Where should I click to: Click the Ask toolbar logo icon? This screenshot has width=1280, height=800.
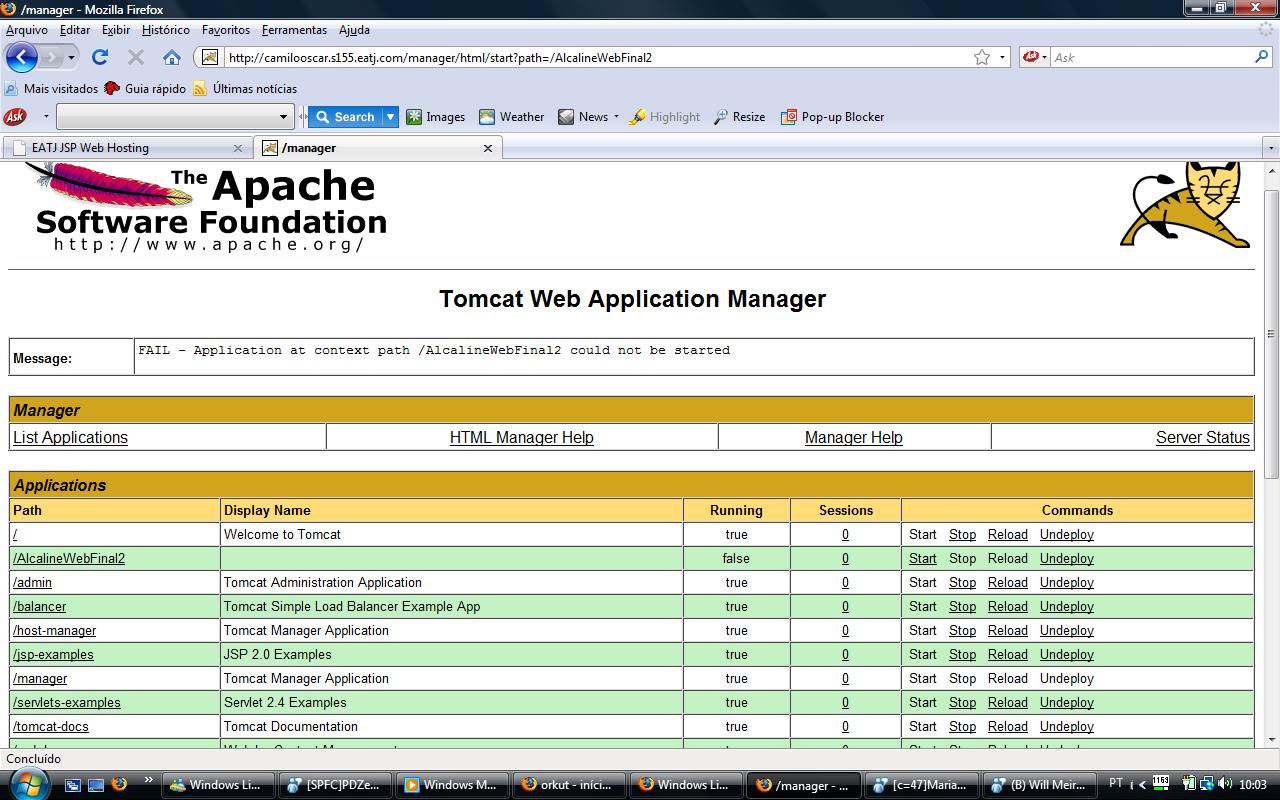tap(15, 117)
